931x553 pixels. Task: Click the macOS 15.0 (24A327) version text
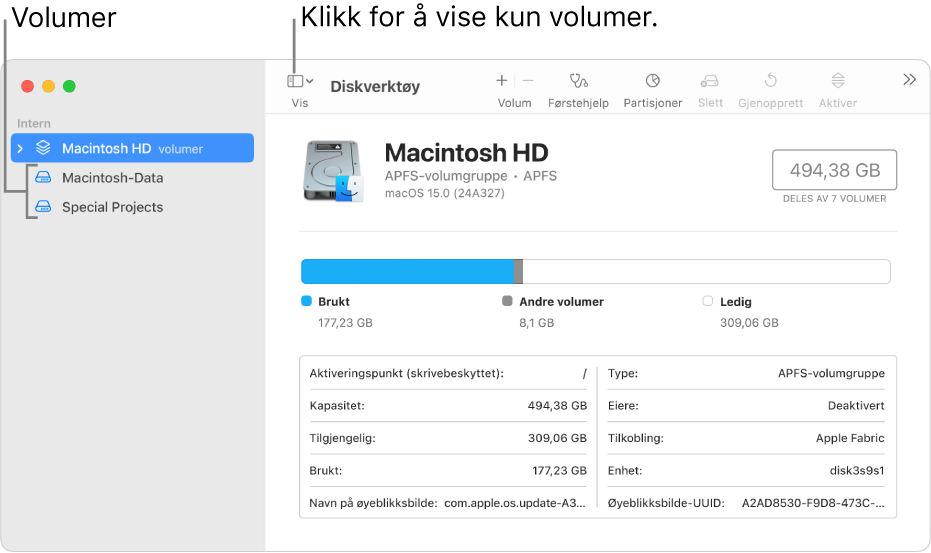point(445,193)
